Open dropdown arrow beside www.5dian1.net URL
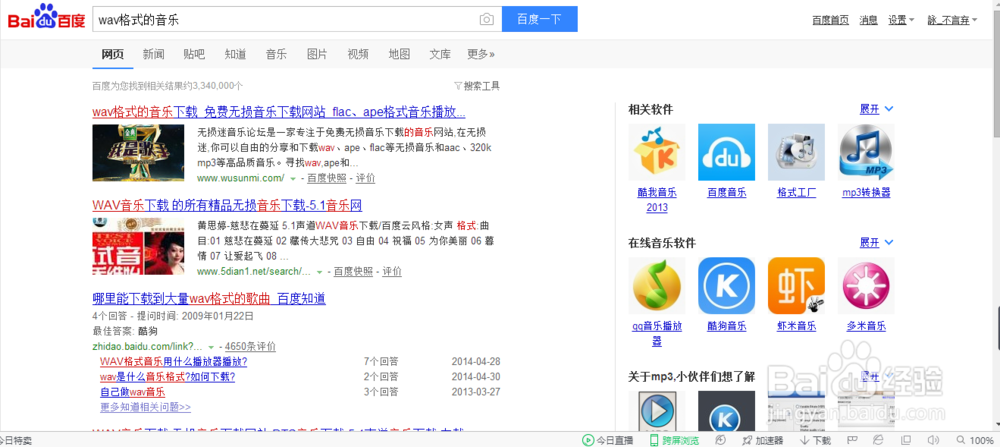 click(320, 272)
